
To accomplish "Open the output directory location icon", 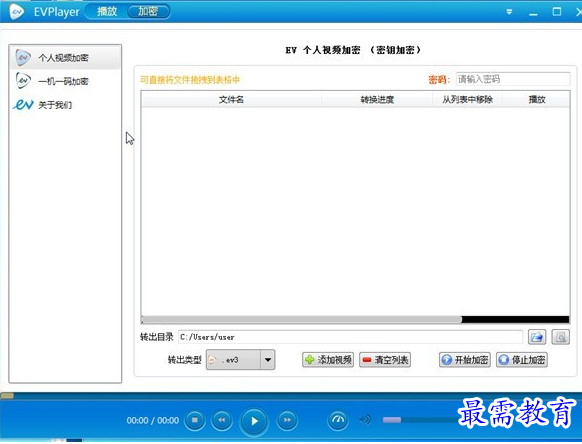I will (x=560, y=337).
